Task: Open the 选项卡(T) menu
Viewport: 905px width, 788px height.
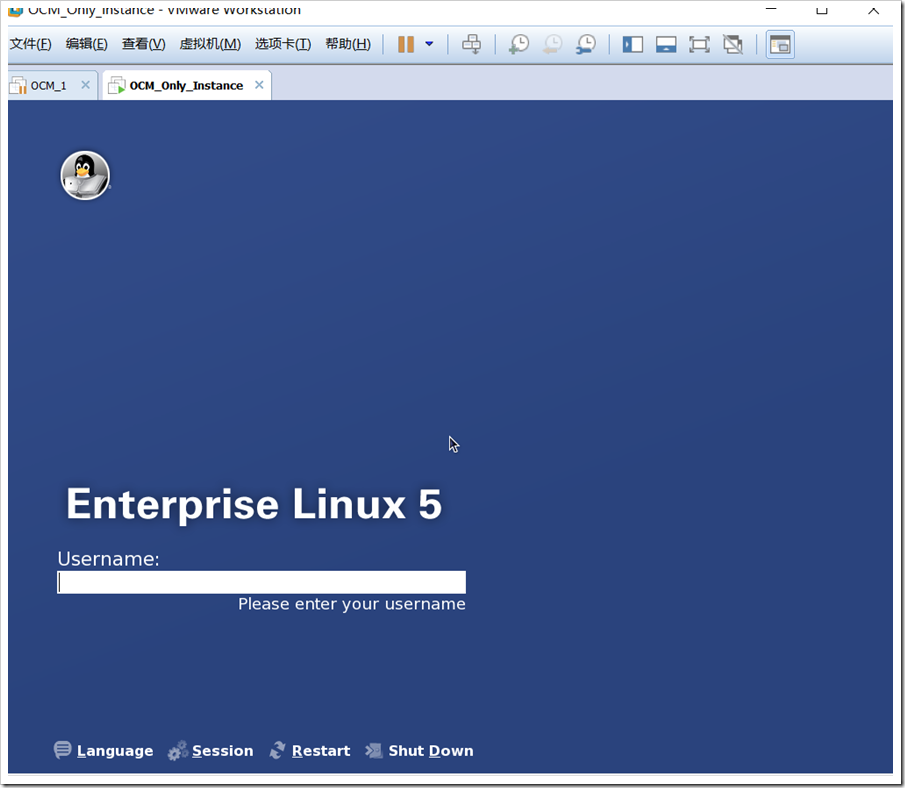Action: pyautogui.click(x=283, y=44)
